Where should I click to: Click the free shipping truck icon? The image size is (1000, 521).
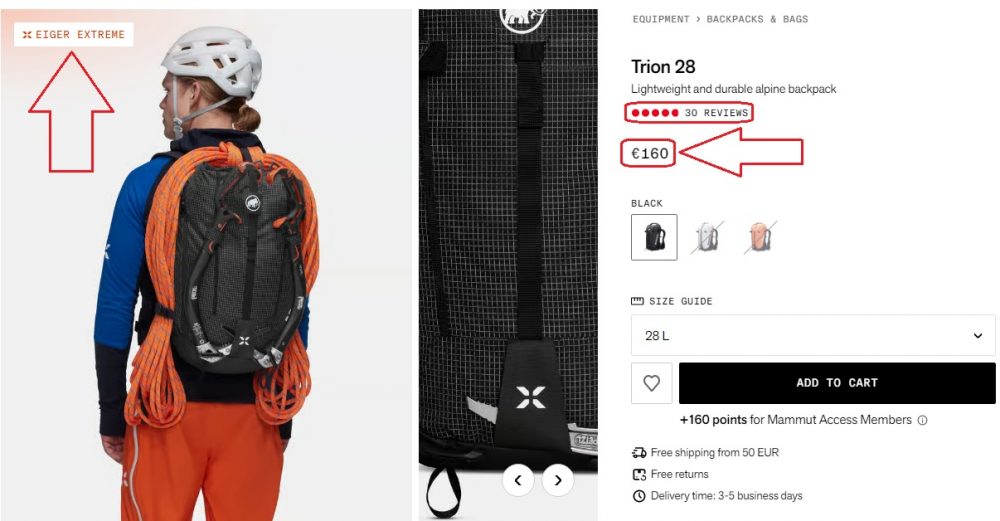point(639,453)
